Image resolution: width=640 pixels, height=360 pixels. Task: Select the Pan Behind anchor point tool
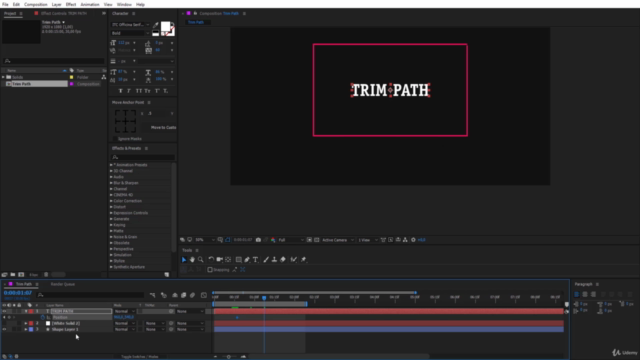tap(228, 260)
